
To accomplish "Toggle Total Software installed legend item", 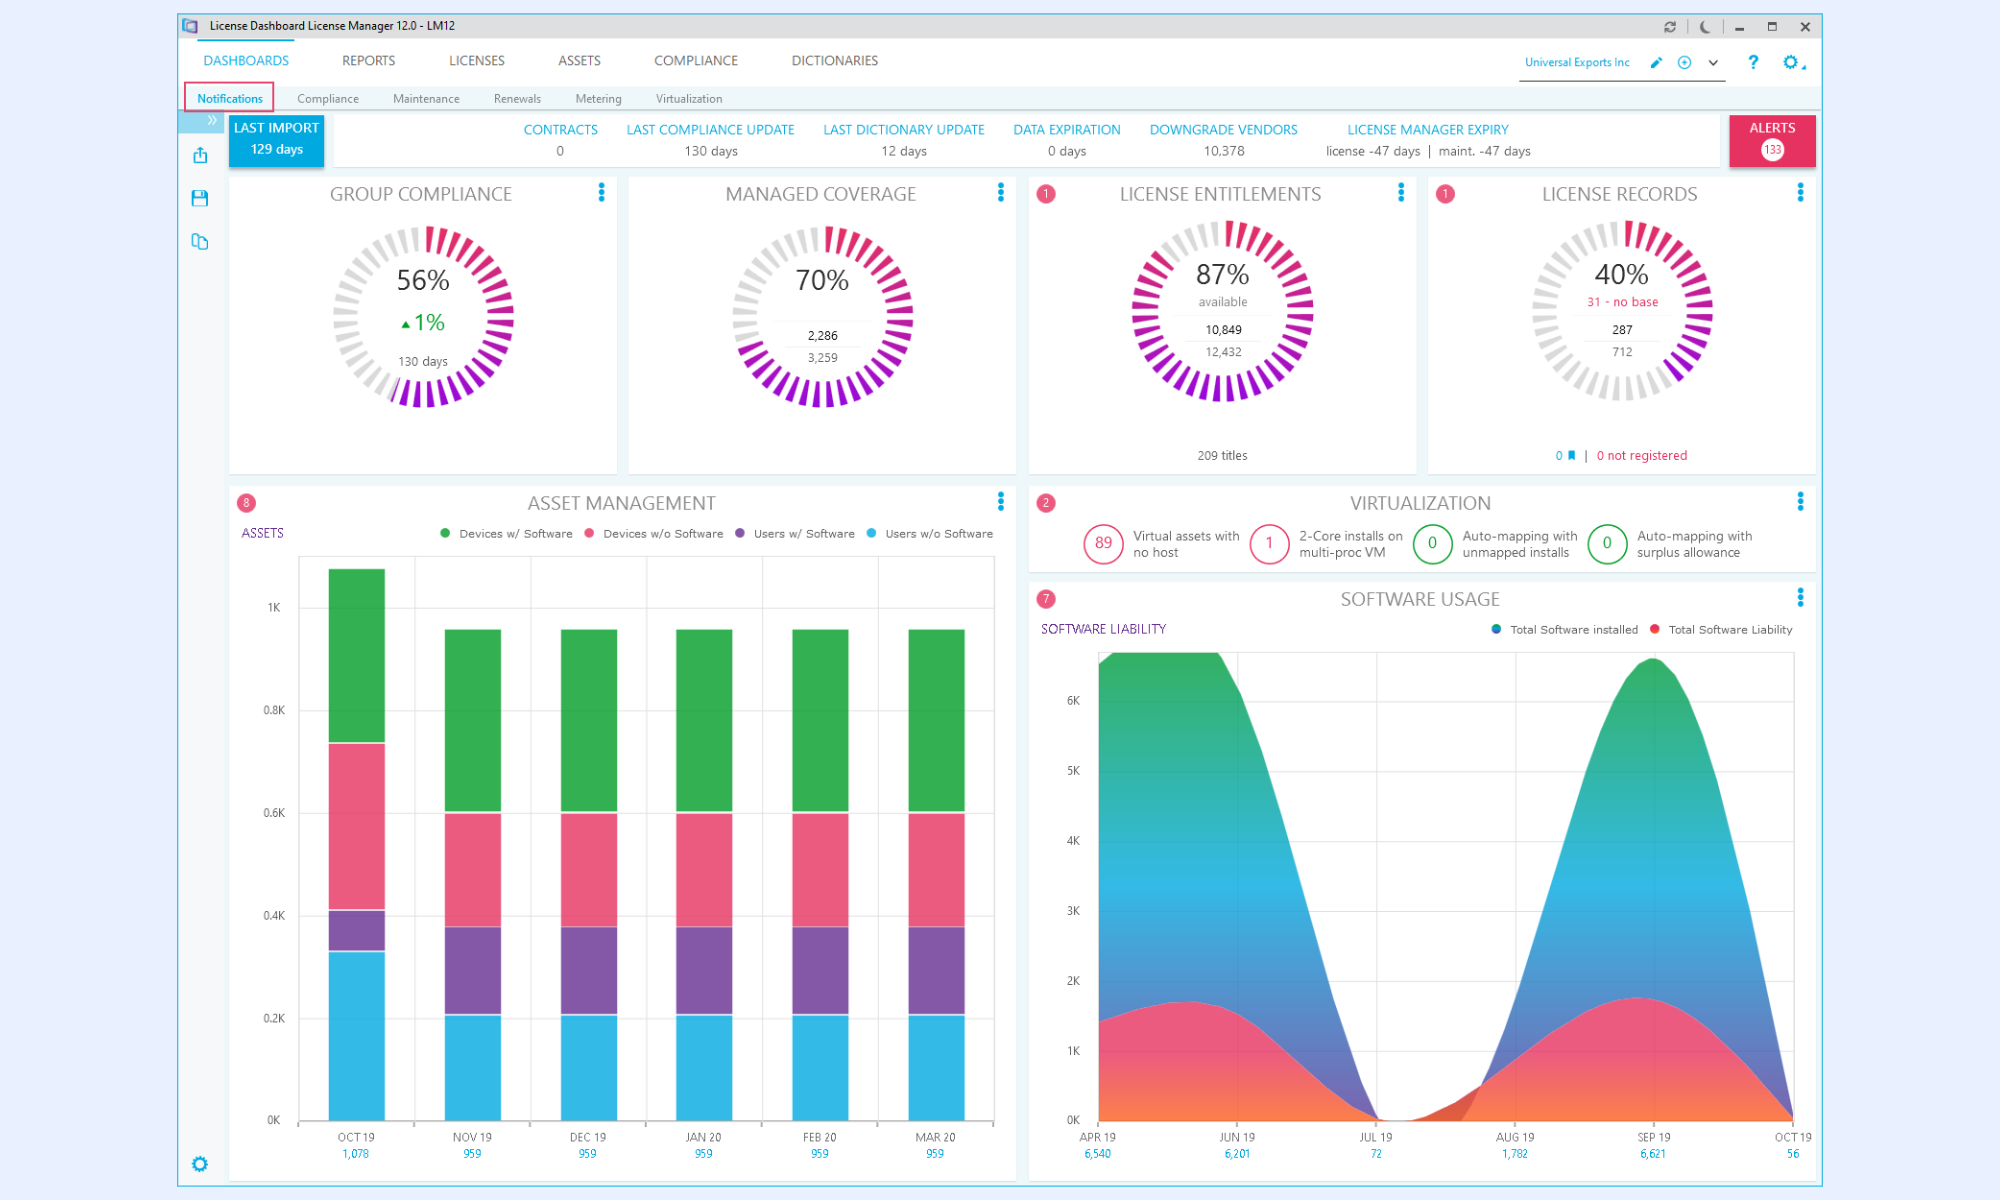I will coord(1564,630).
